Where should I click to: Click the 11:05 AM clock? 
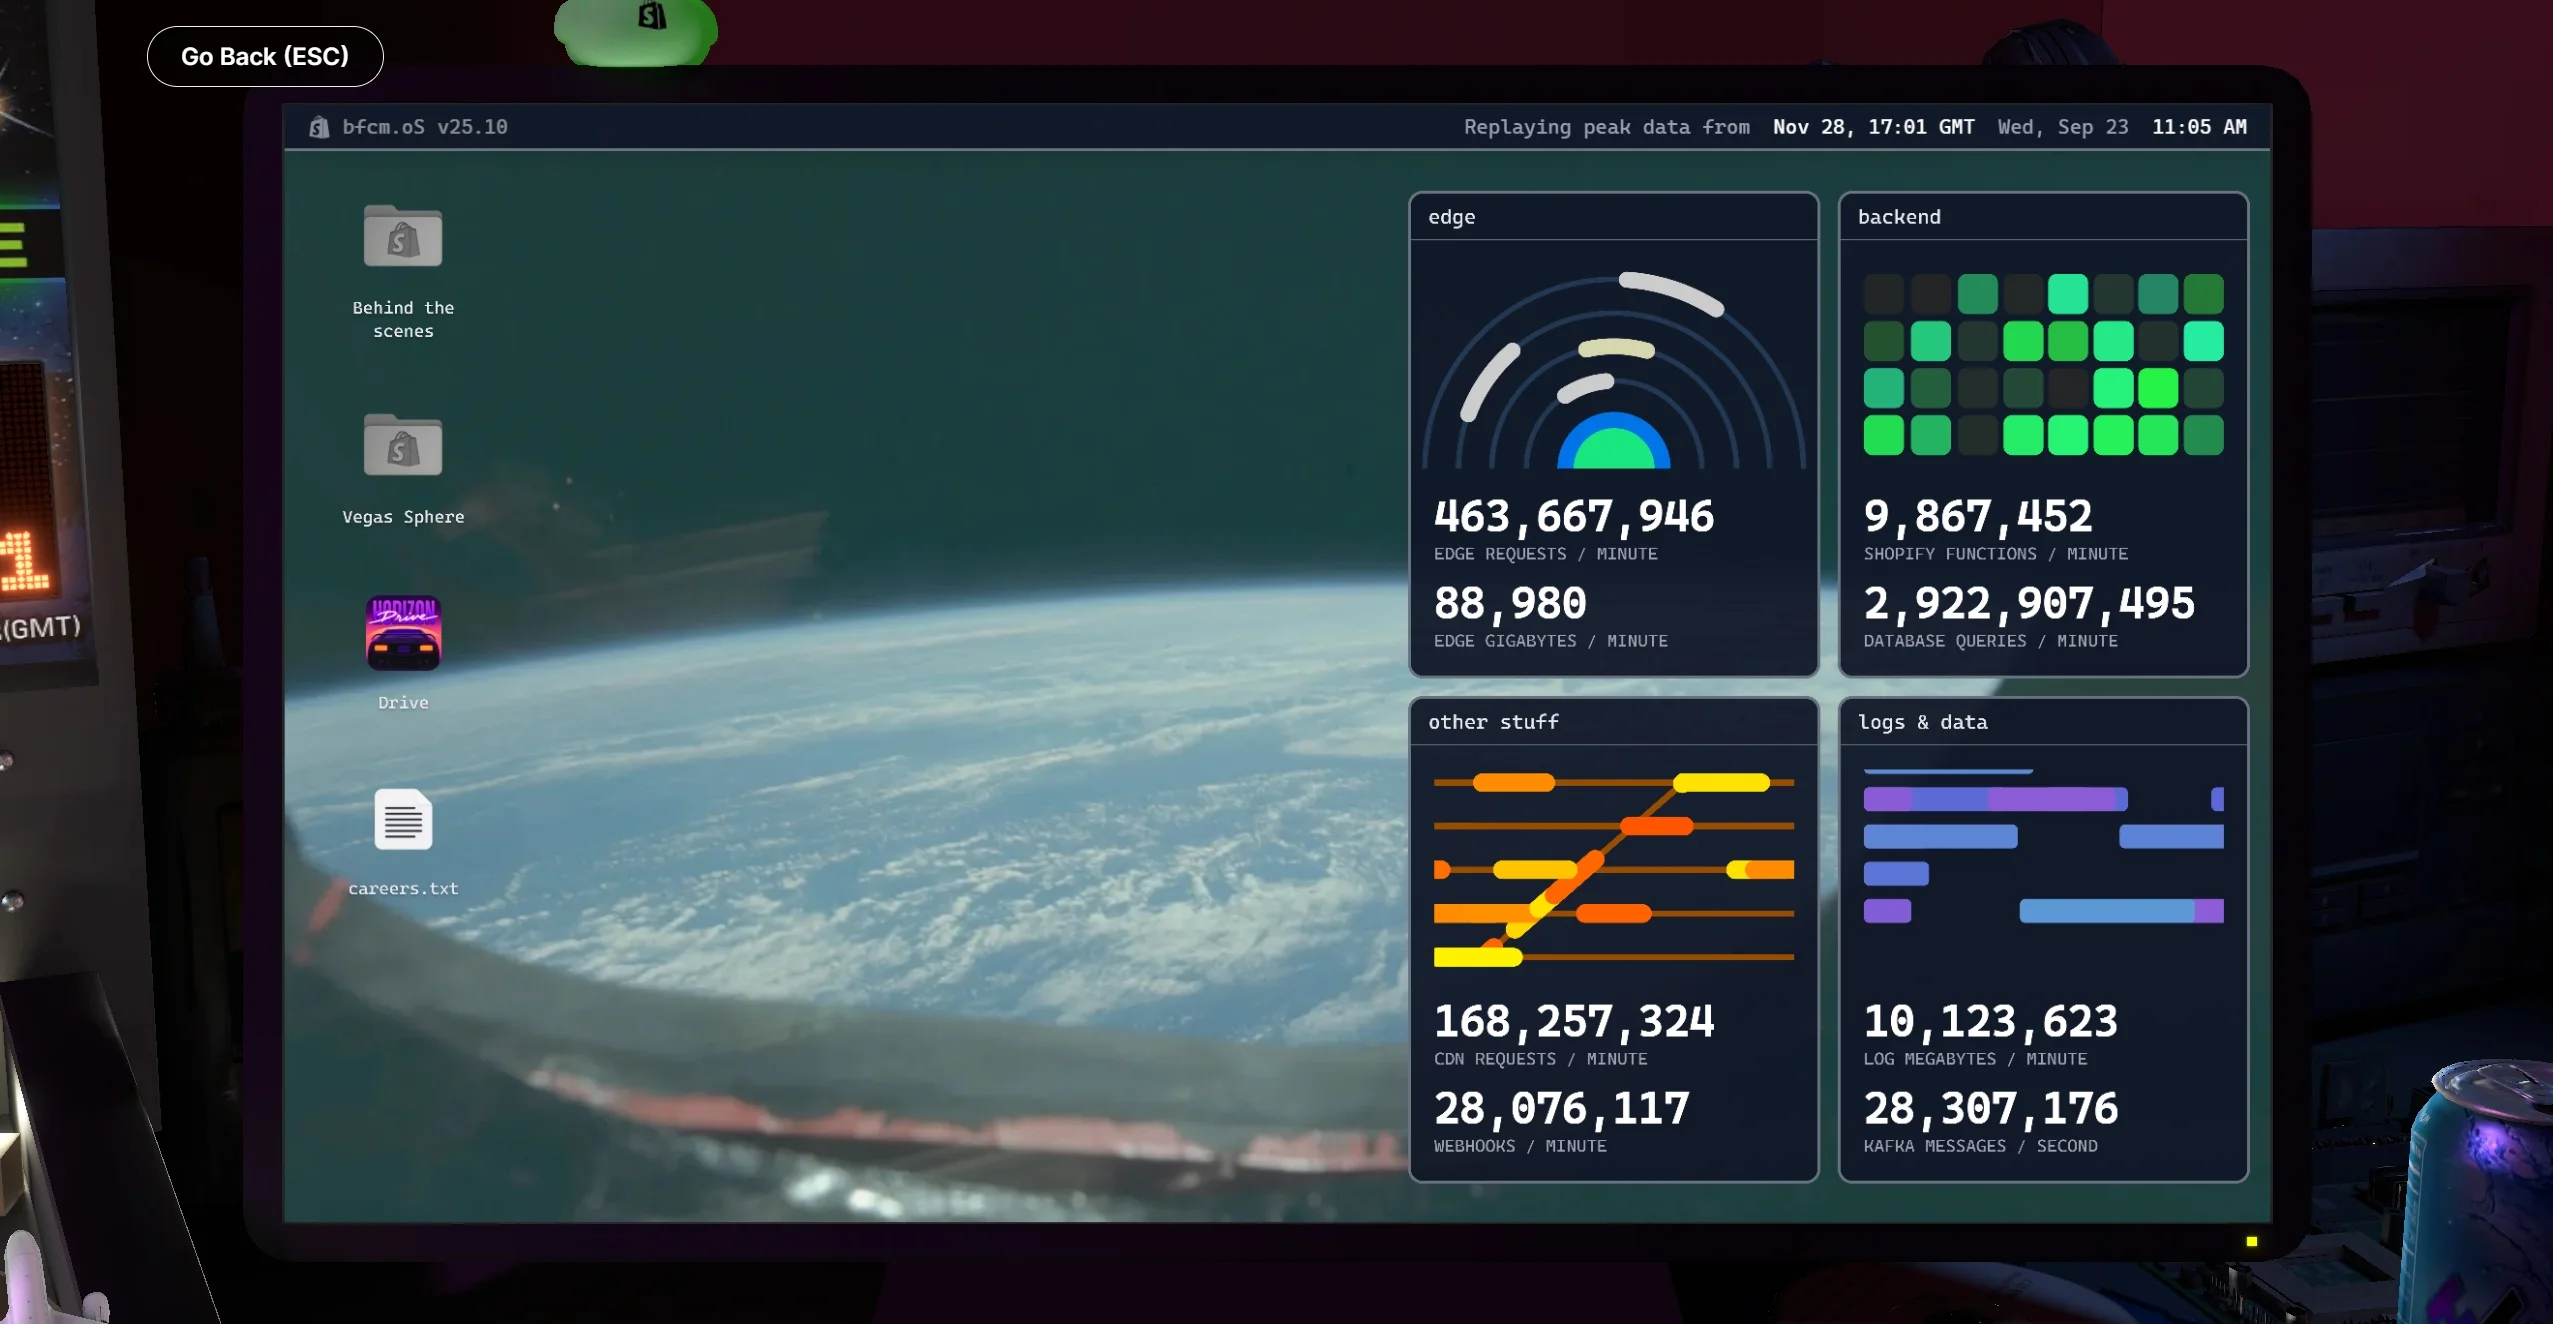(x=2199, y=127)
